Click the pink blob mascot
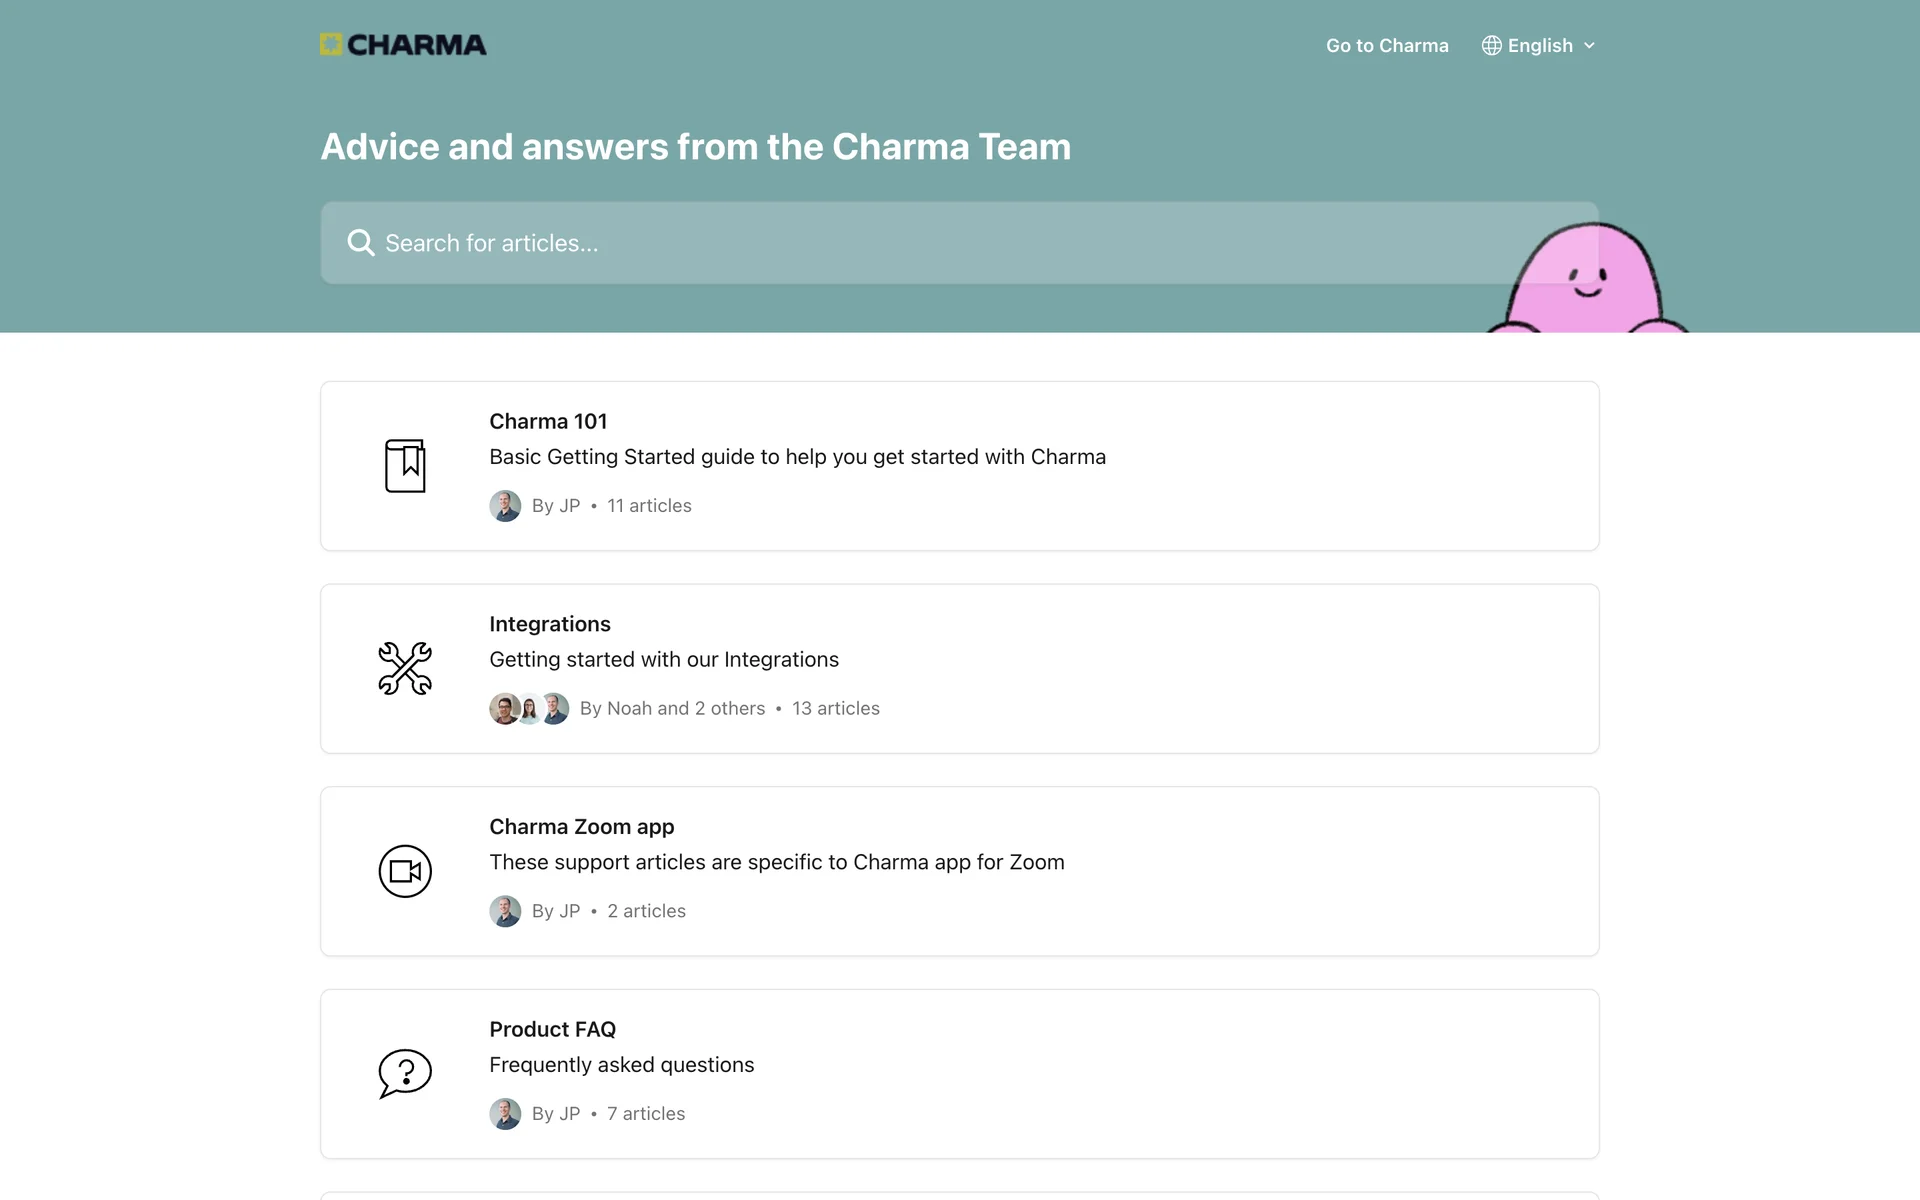Viewport: 1920px width, 1200px height. pos(1585,280)
